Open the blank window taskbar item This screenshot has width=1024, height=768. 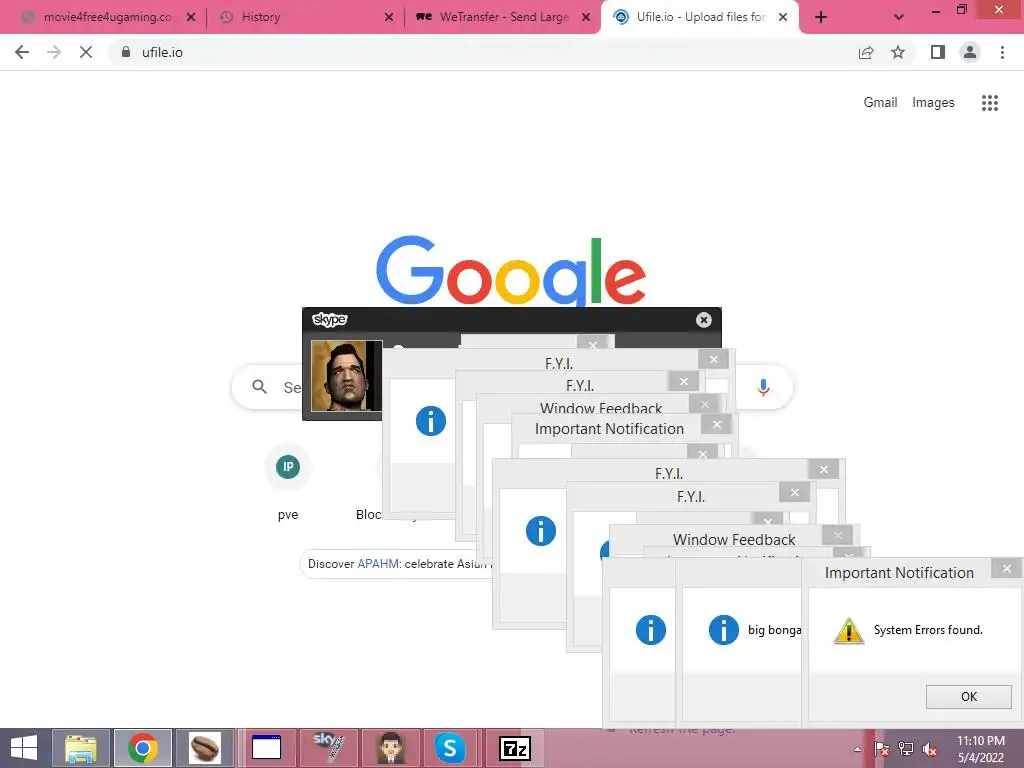coord(266,748)
